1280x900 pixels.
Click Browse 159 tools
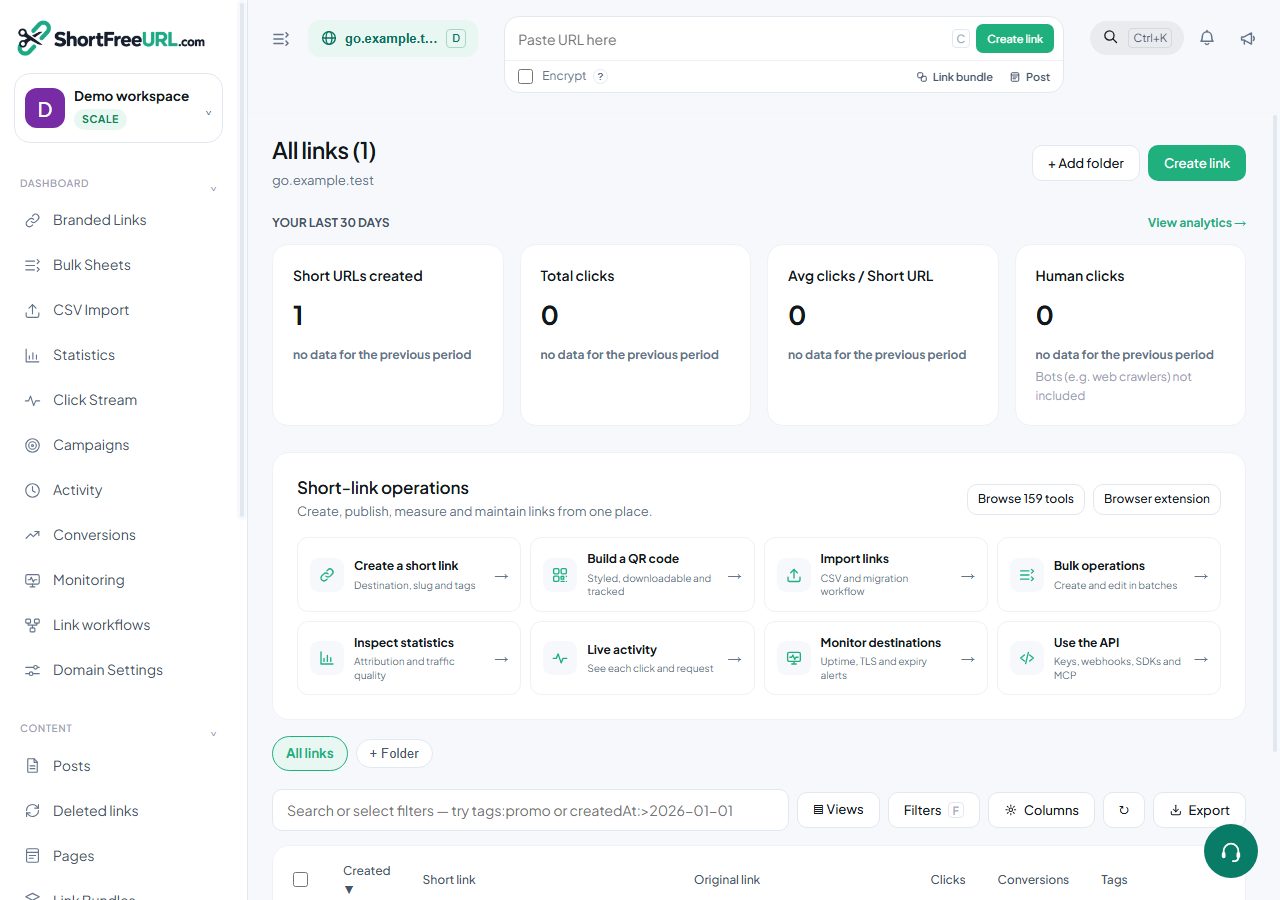point(1026,499)
